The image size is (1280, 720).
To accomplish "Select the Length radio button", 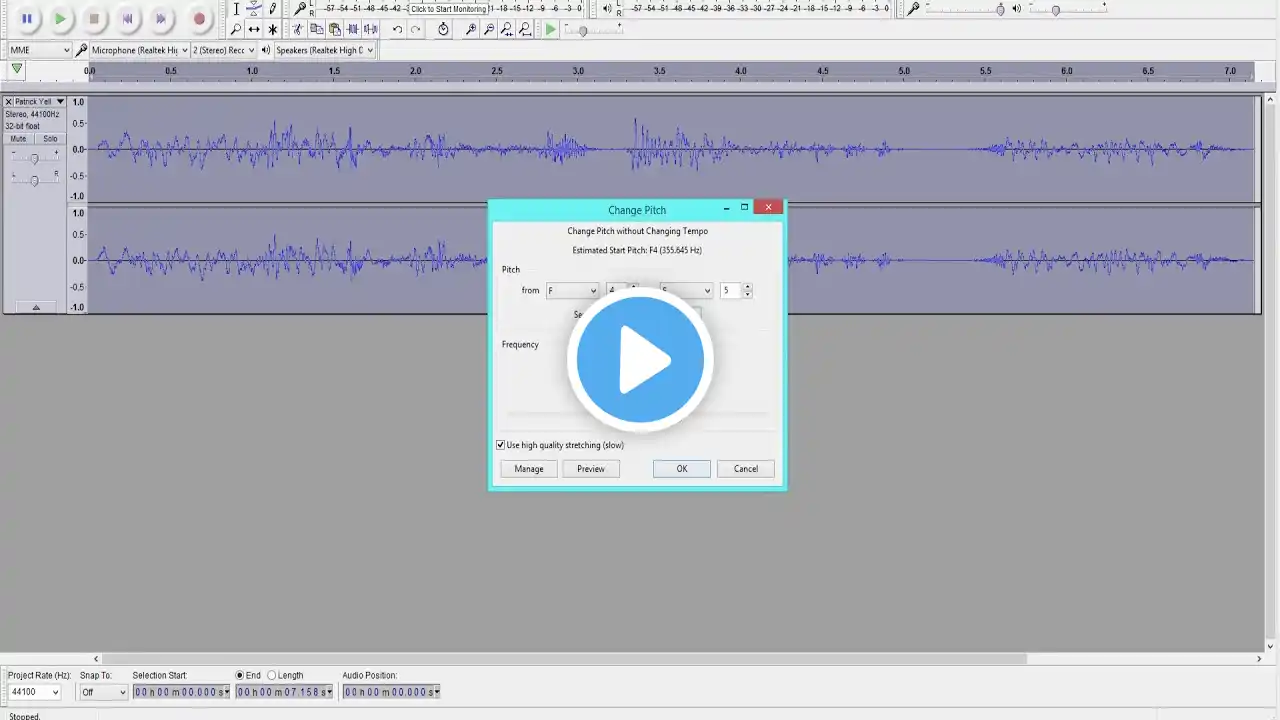I will point(272,675).
